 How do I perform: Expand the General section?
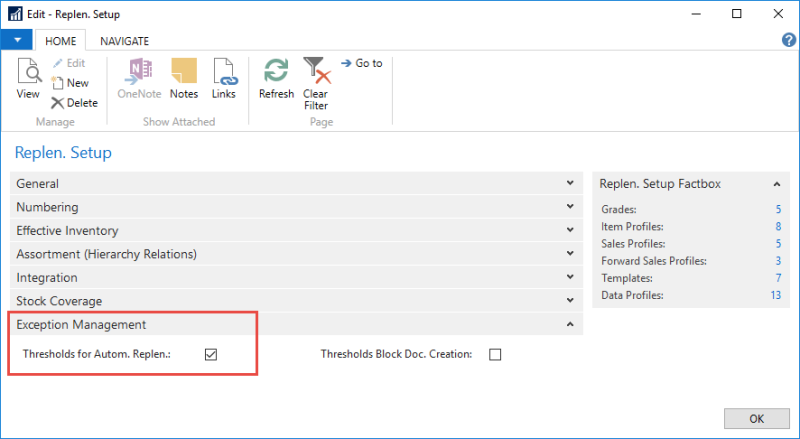[570, 184]
